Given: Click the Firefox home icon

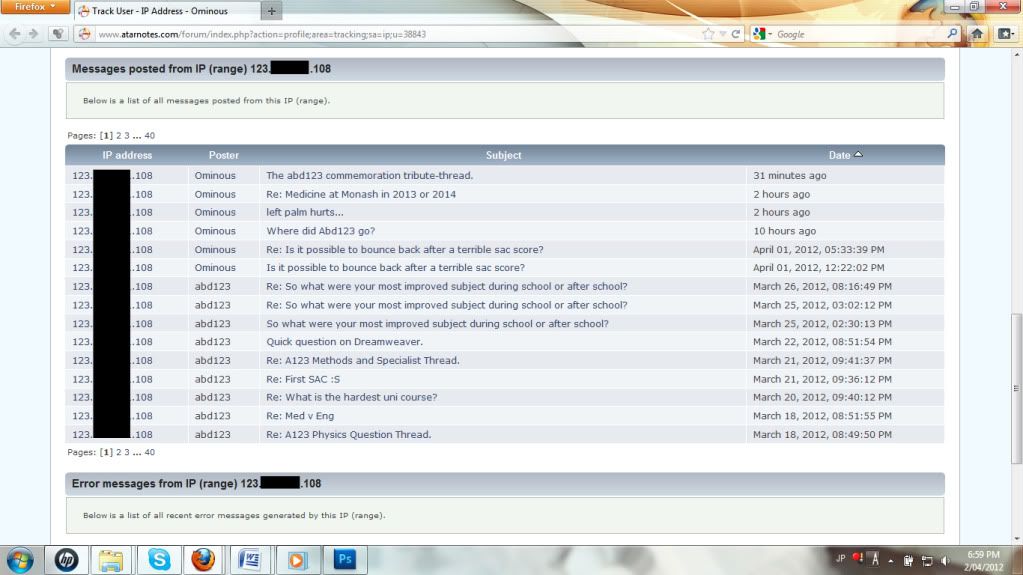Looking at the screenshot, I should coord(977,33).
